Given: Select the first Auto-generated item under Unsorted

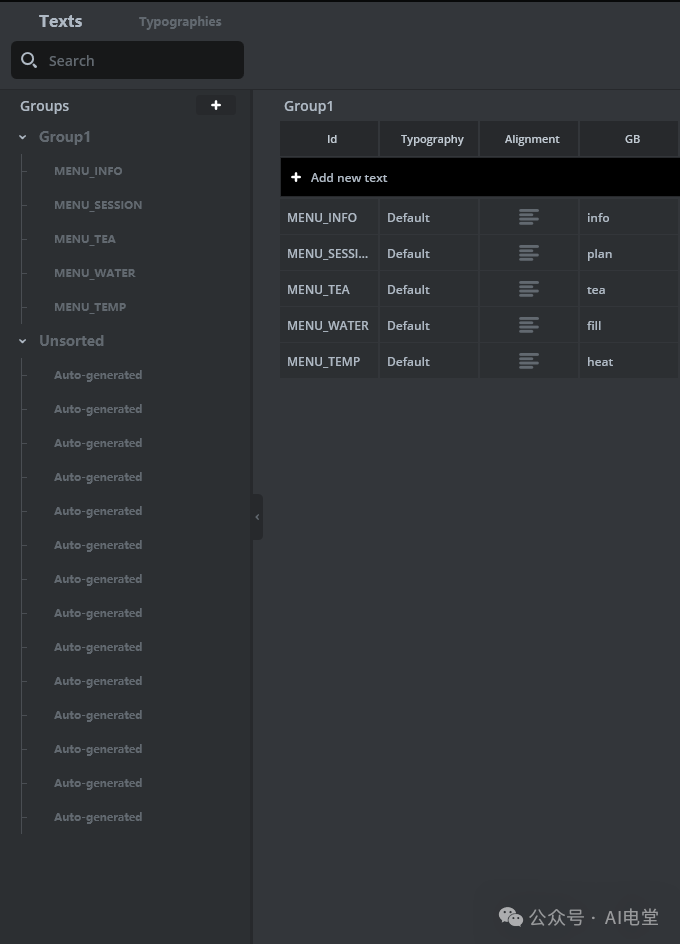Looking at the screenshot, I should [x=98, y=374].
